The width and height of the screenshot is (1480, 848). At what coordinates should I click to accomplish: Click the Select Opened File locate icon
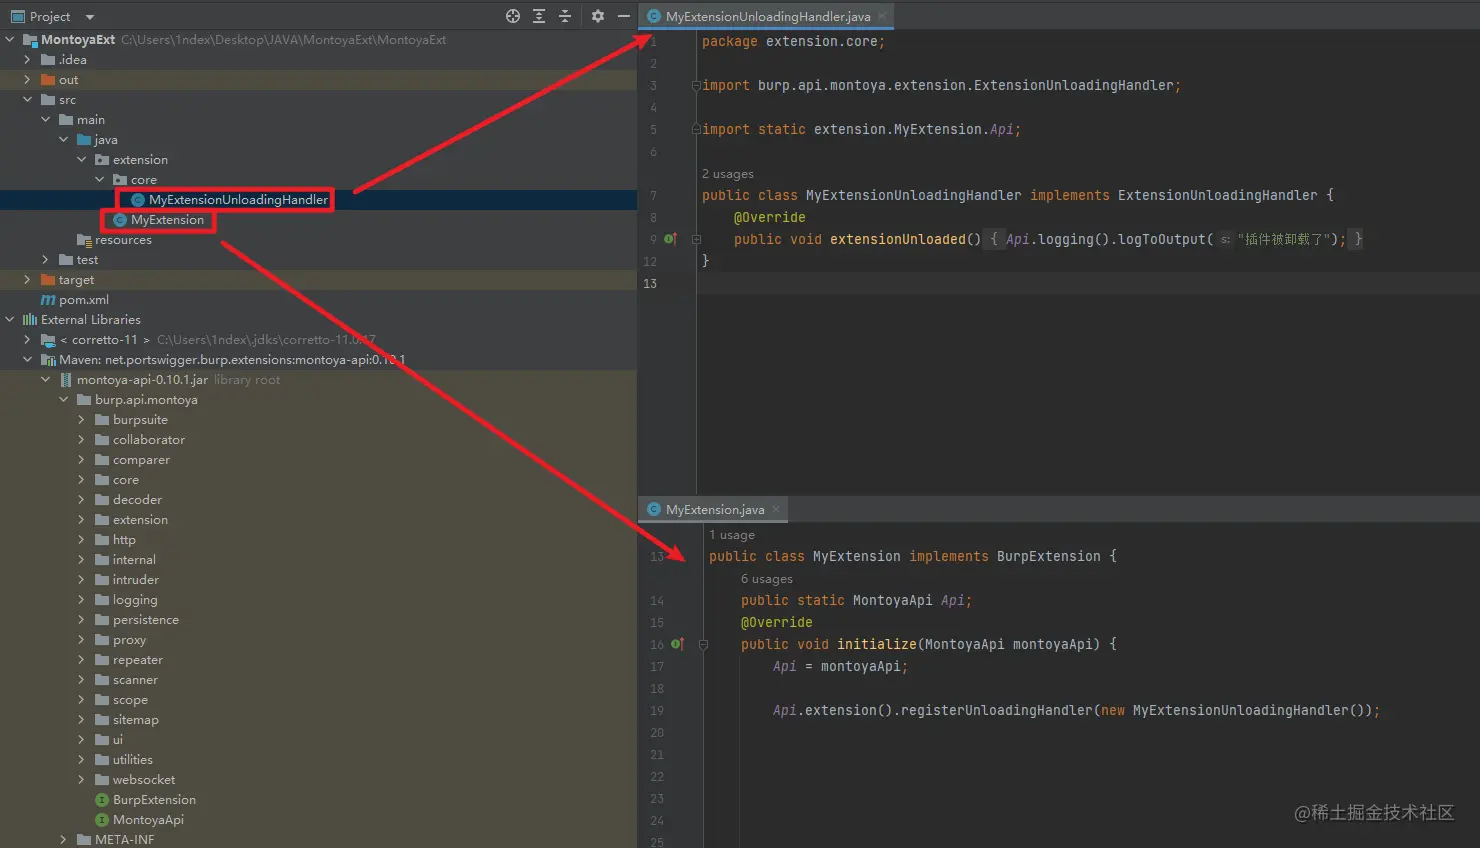[x=513, y=16]
